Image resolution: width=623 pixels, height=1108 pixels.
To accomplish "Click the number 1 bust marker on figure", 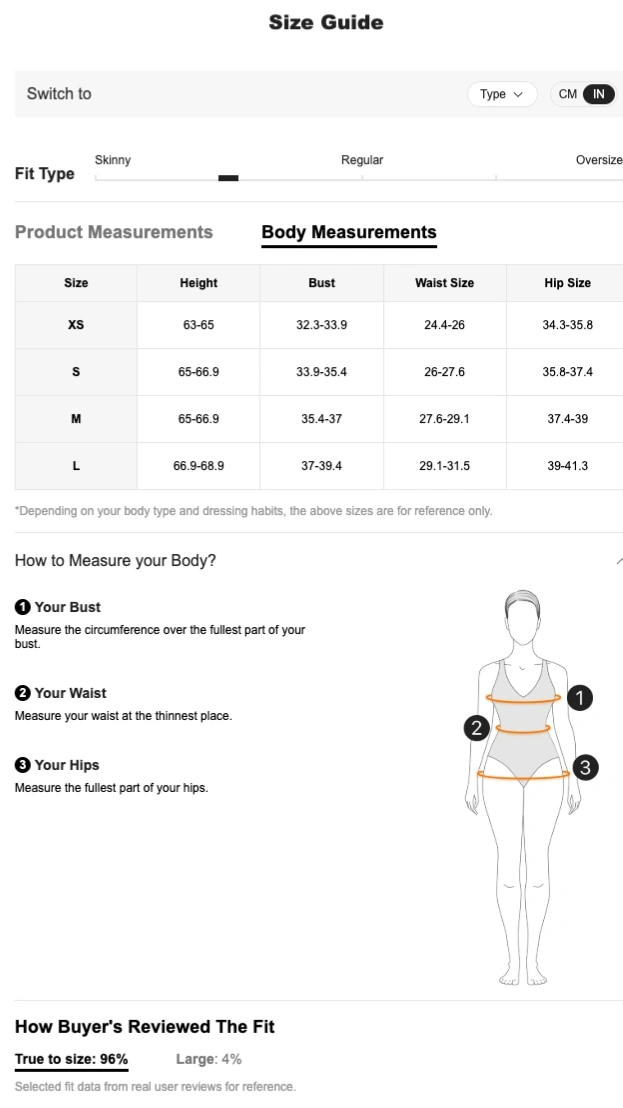I will 579,698.
